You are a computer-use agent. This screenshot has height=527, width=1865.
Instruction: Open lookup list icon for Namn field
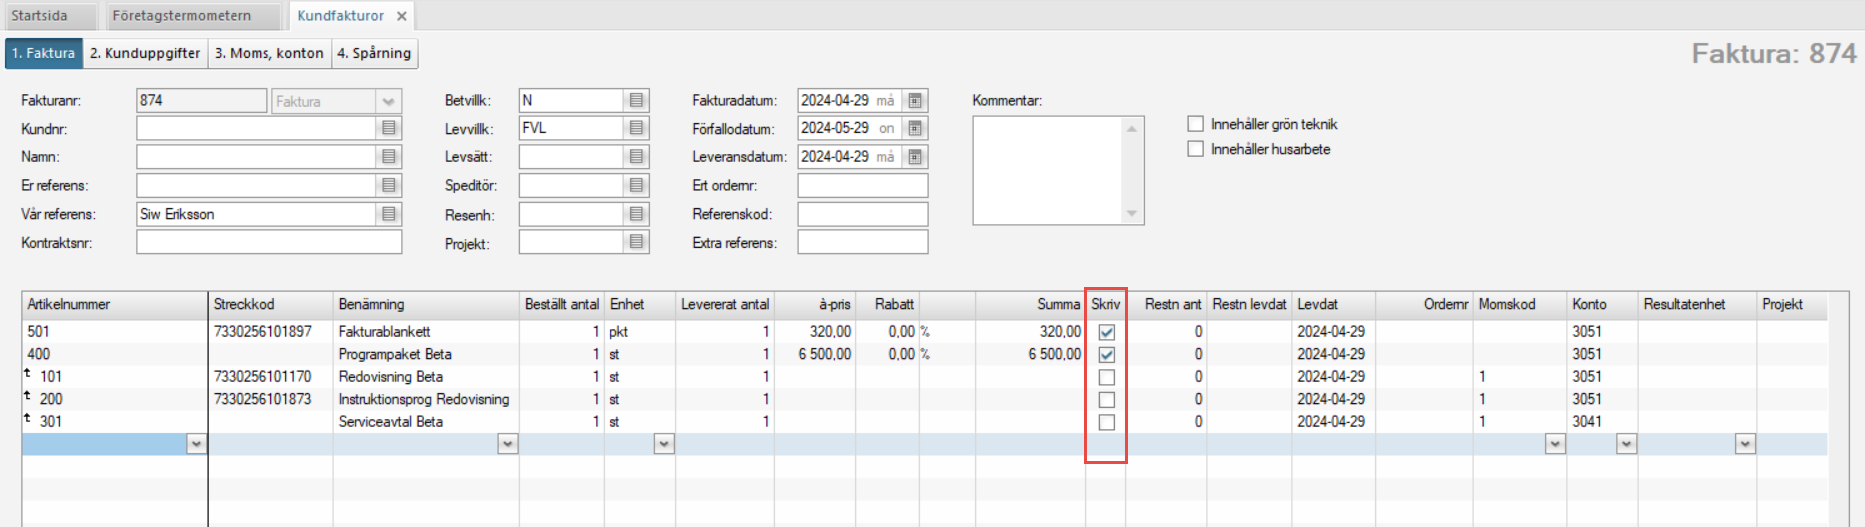point(389,157)
